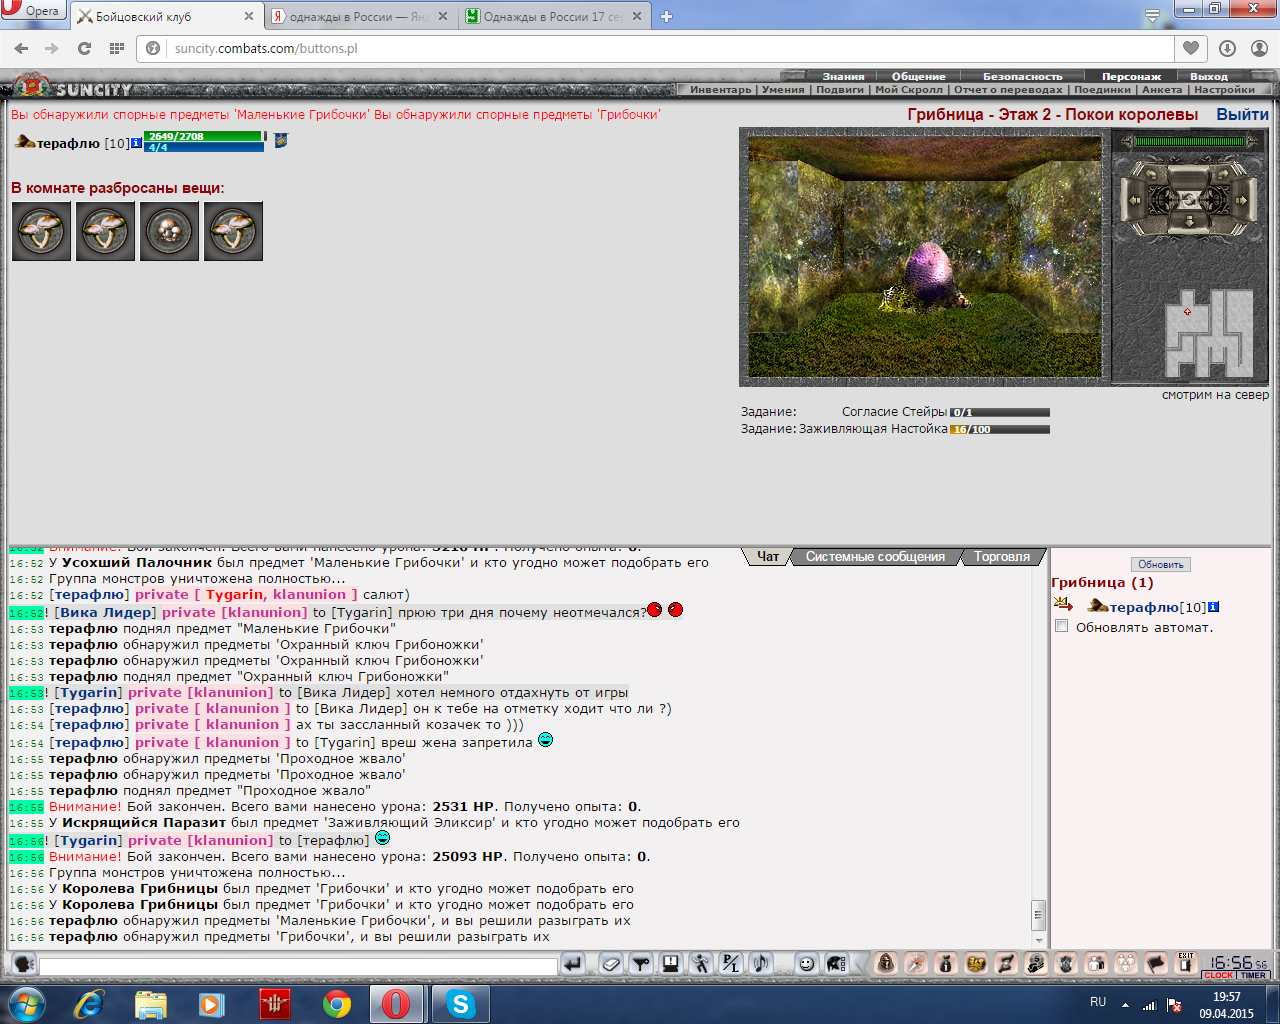Image resolution: width=1280 pixels, height=1024 pixels.
Task: Click the coin-in-hand icon in the bottom bar
Action: (x=1036, y=964)
